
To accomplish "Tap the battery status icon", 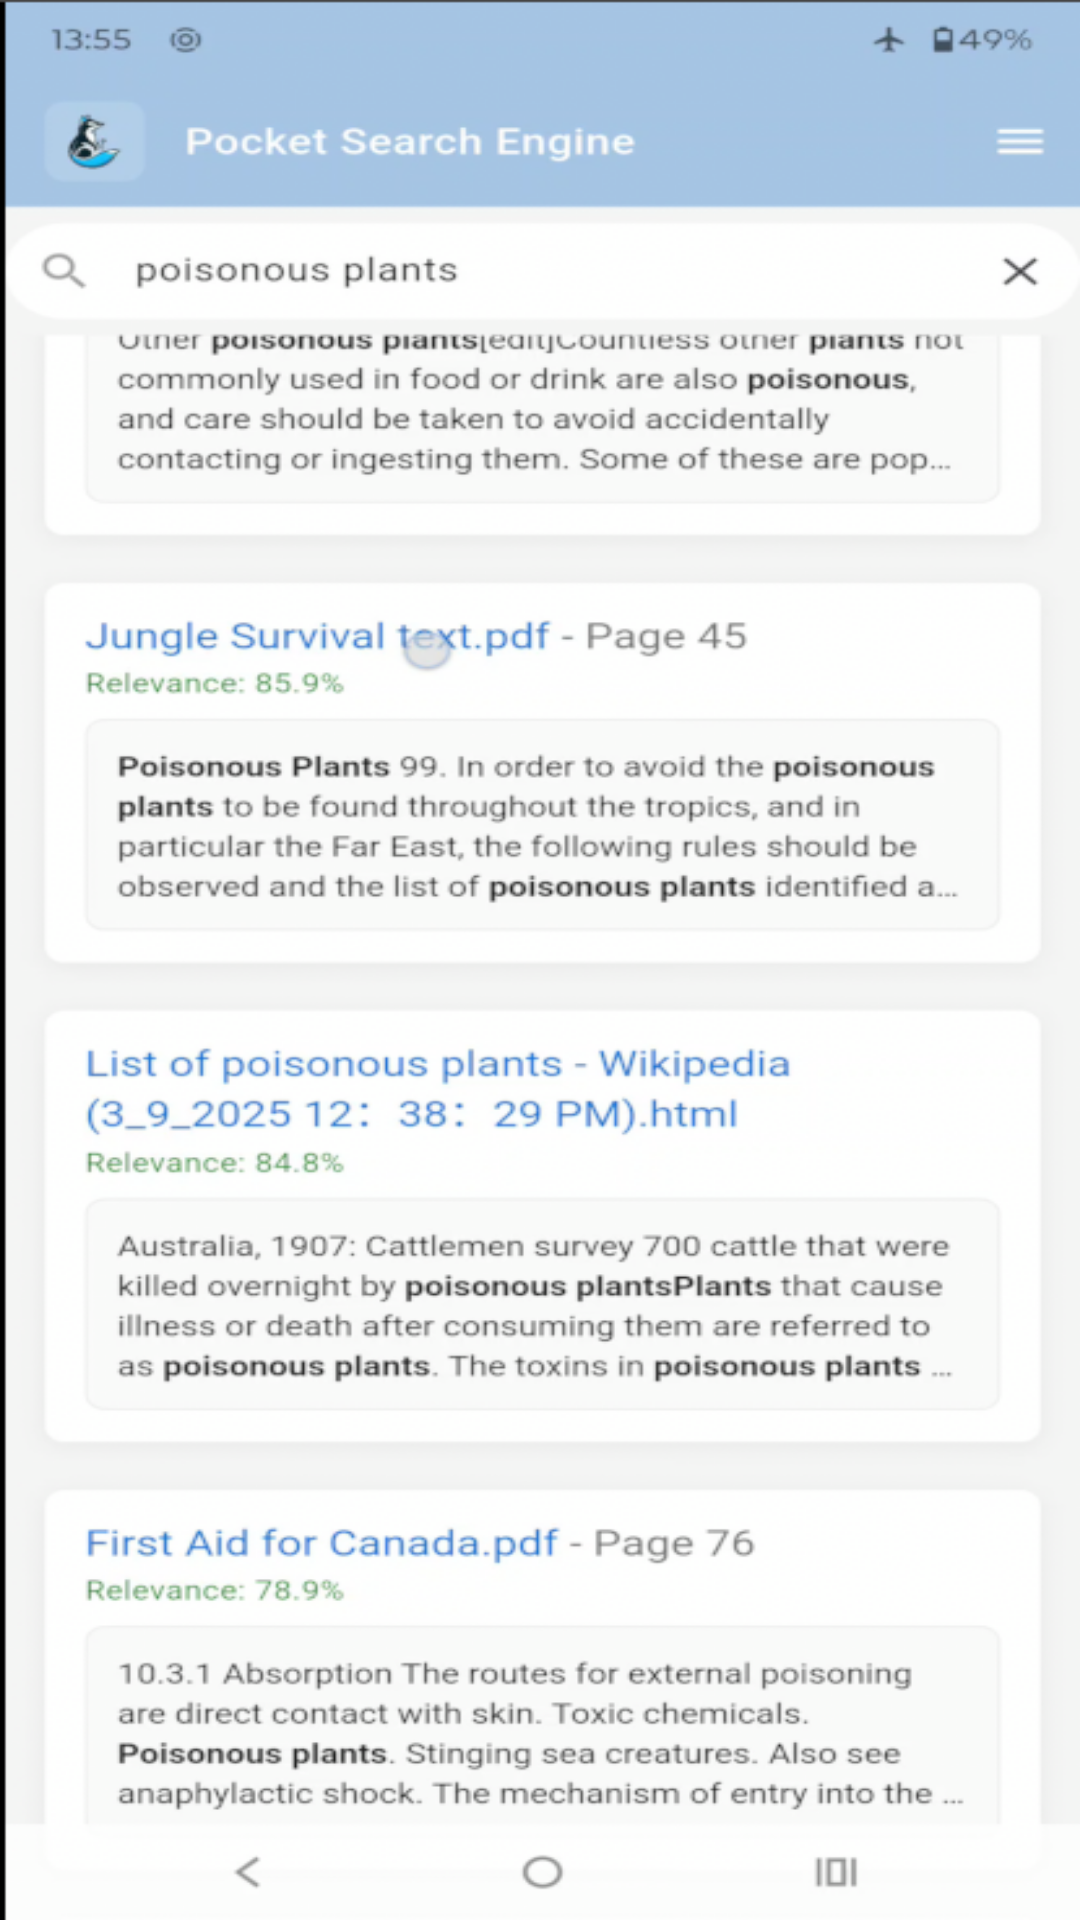I will coord(942,40).
